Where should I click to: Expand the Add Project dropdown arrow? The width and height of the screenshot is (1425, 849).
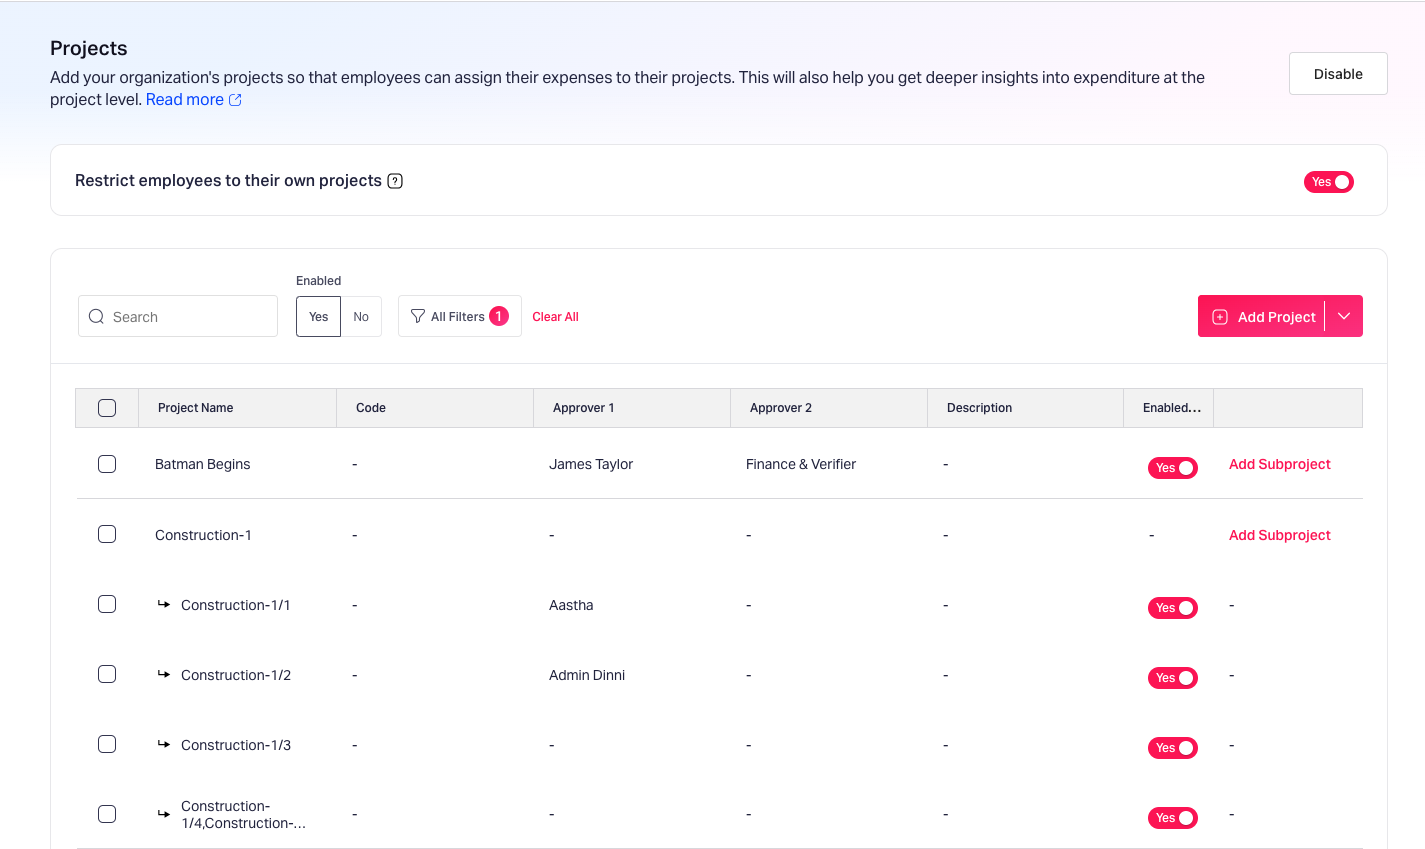(x=1344, y=317)
